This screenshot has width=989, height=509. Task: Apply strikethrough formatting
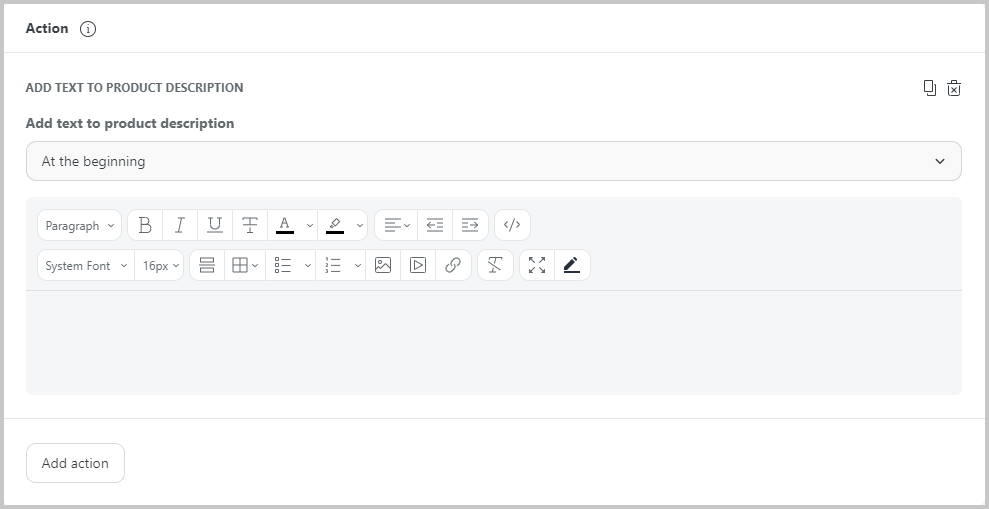tap(250, 225)
